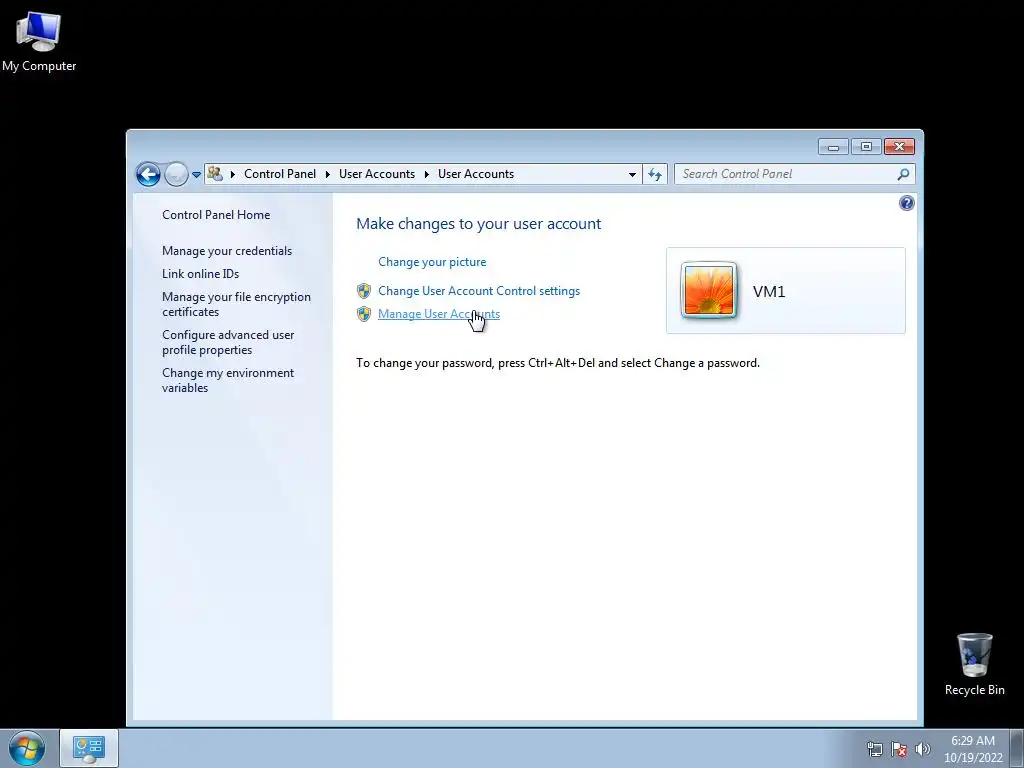Open Configure advanced user profile properties
Viewport: 1024px width, 768px height.
228,342
